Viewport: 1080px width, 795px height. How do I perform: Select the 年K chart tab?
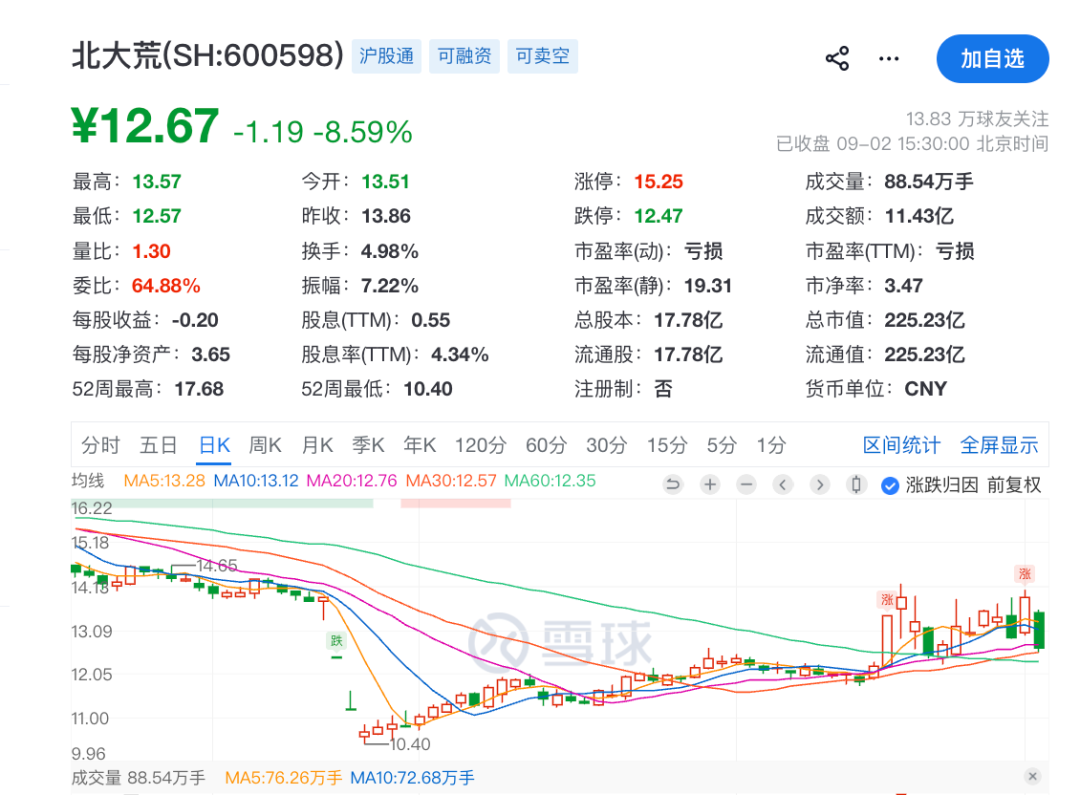click(420, 445)
